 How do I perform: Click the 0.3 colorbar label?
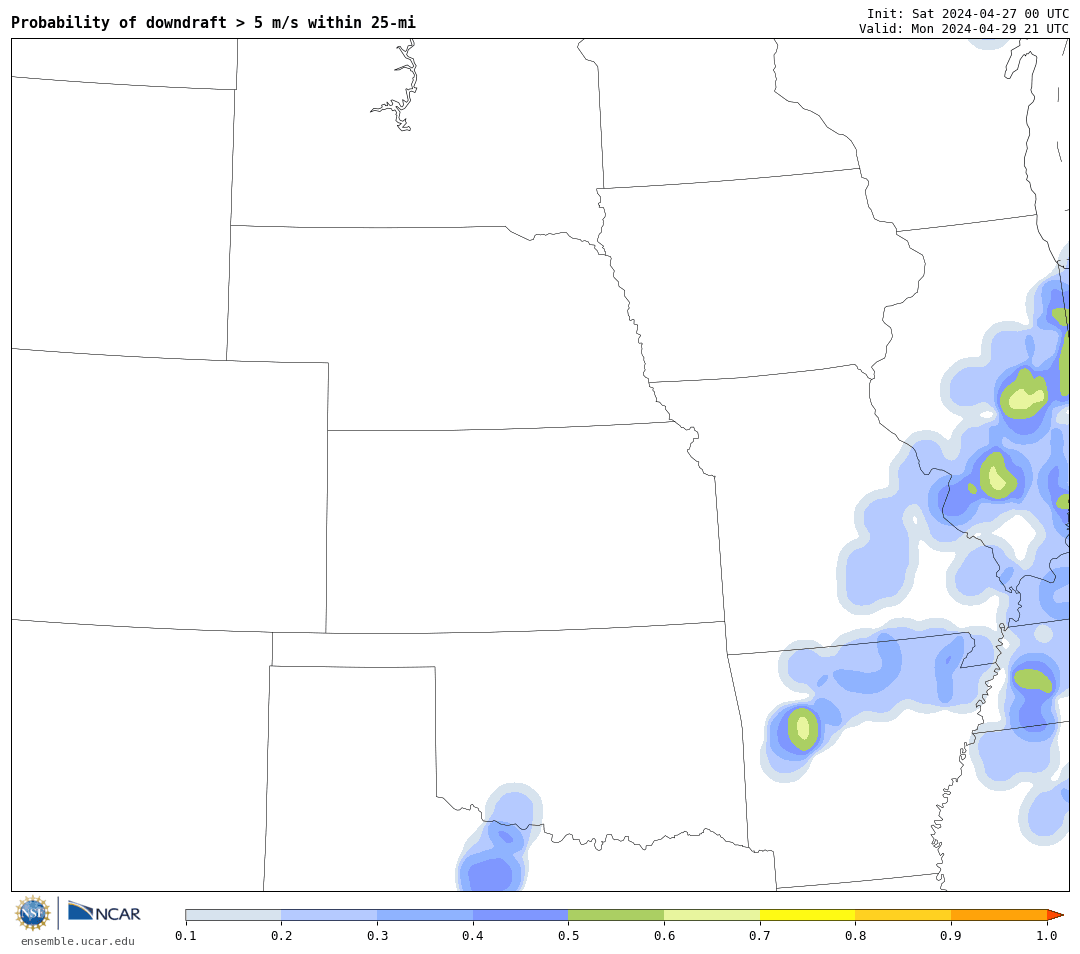pos(377,935)
